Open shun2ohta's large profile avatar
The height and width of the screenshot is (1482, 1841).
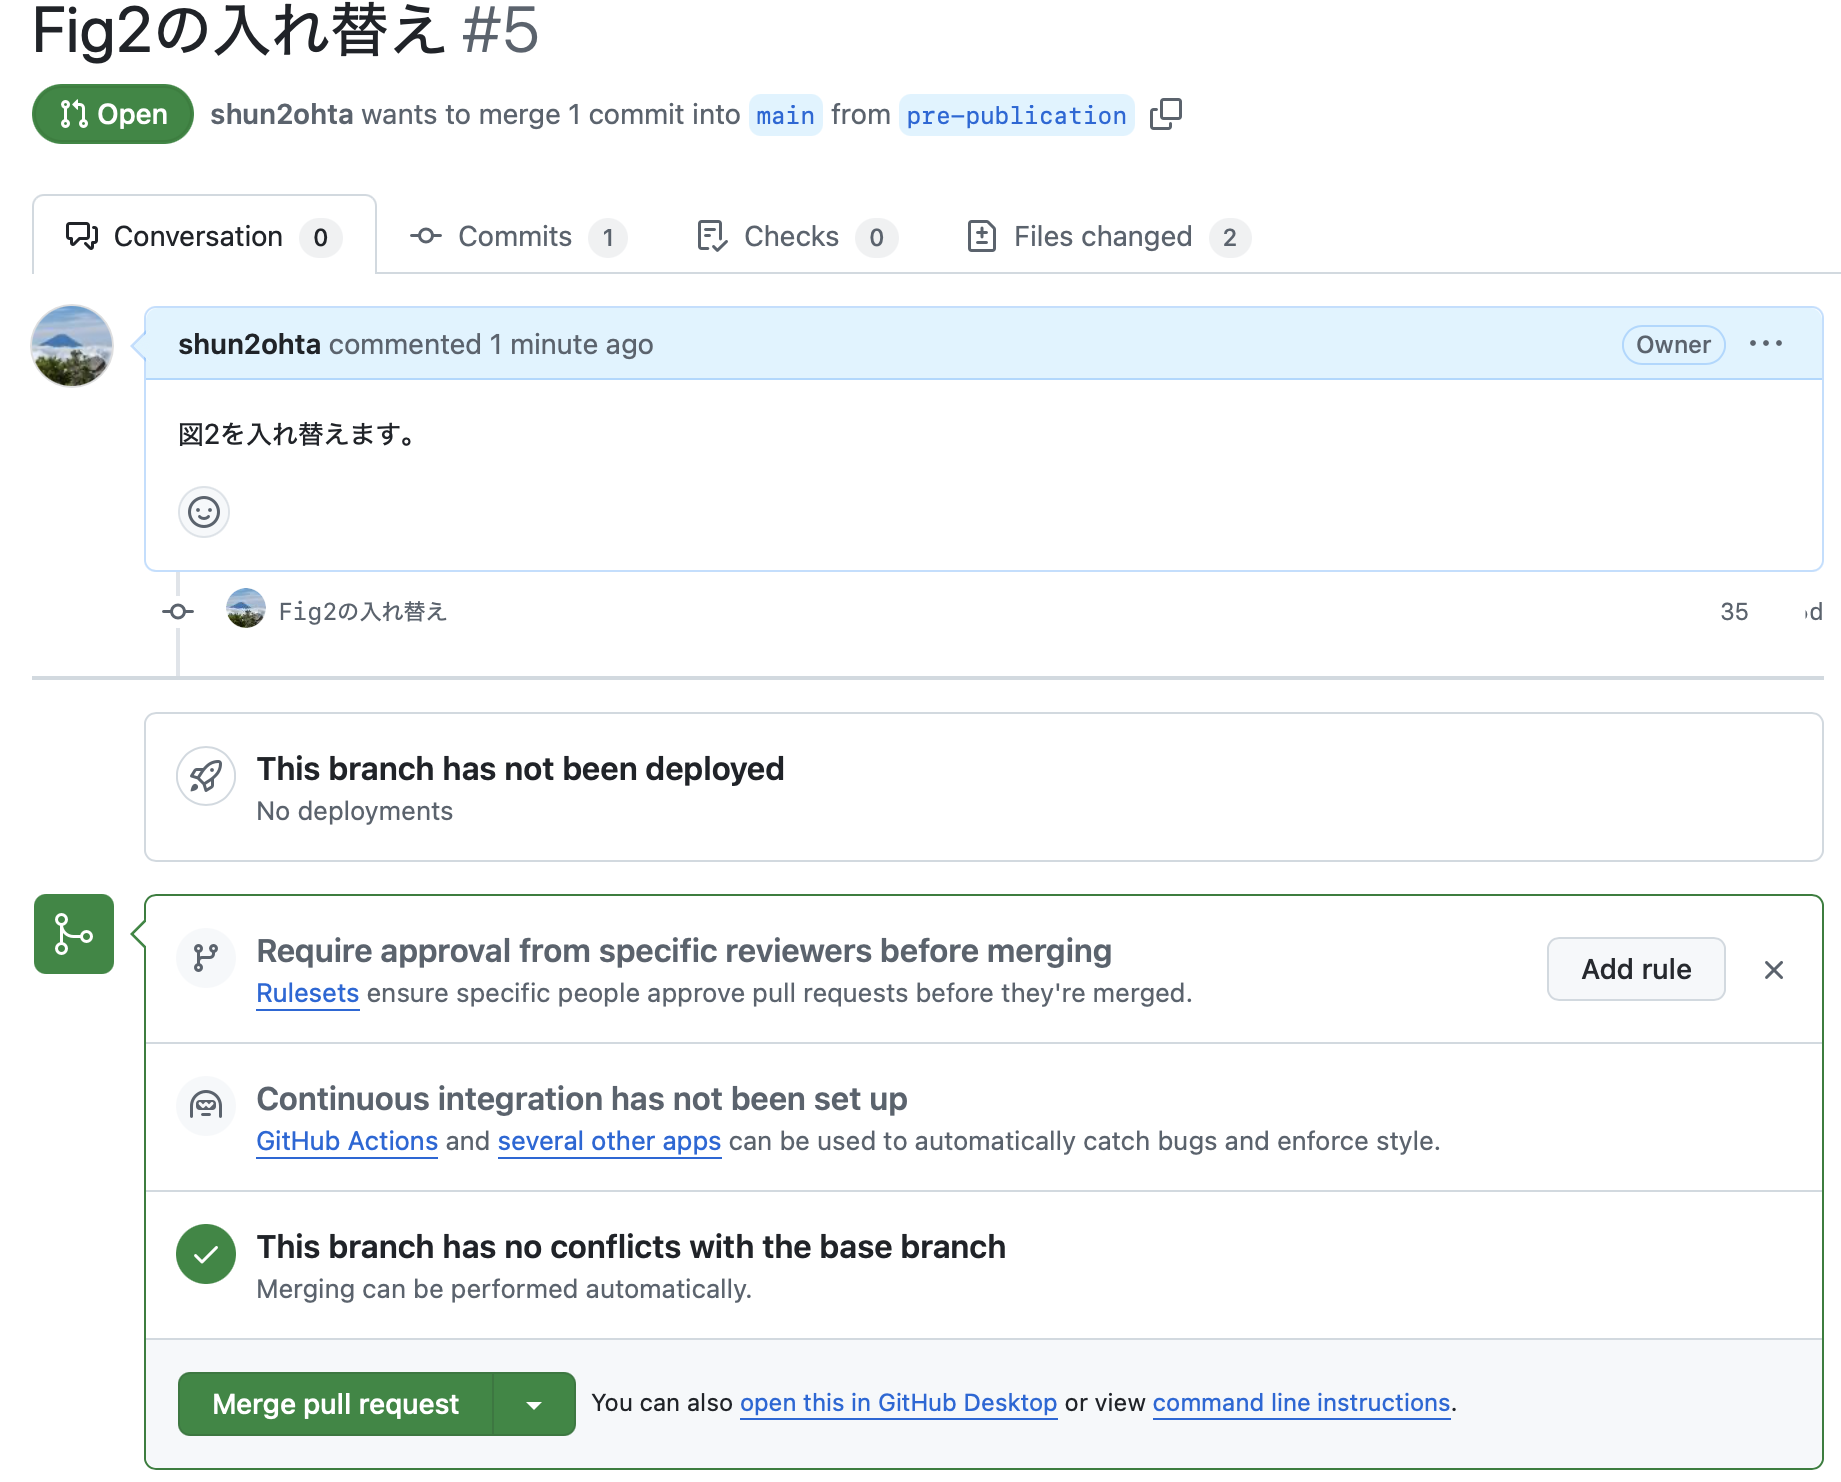[x=72, y=346]
